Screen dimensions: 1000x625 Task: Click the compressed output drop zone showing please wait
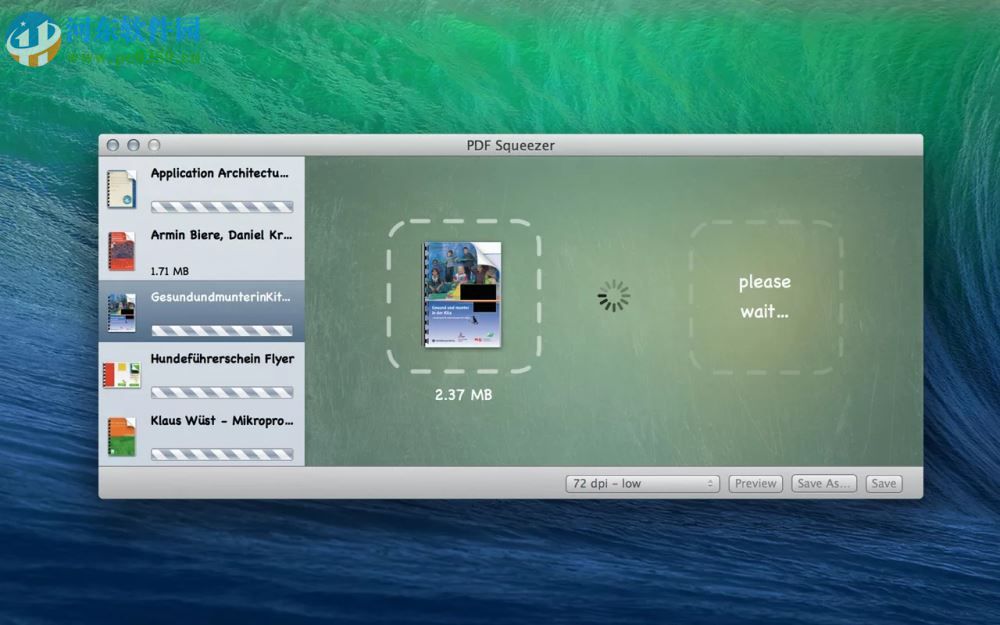point(765,296)
